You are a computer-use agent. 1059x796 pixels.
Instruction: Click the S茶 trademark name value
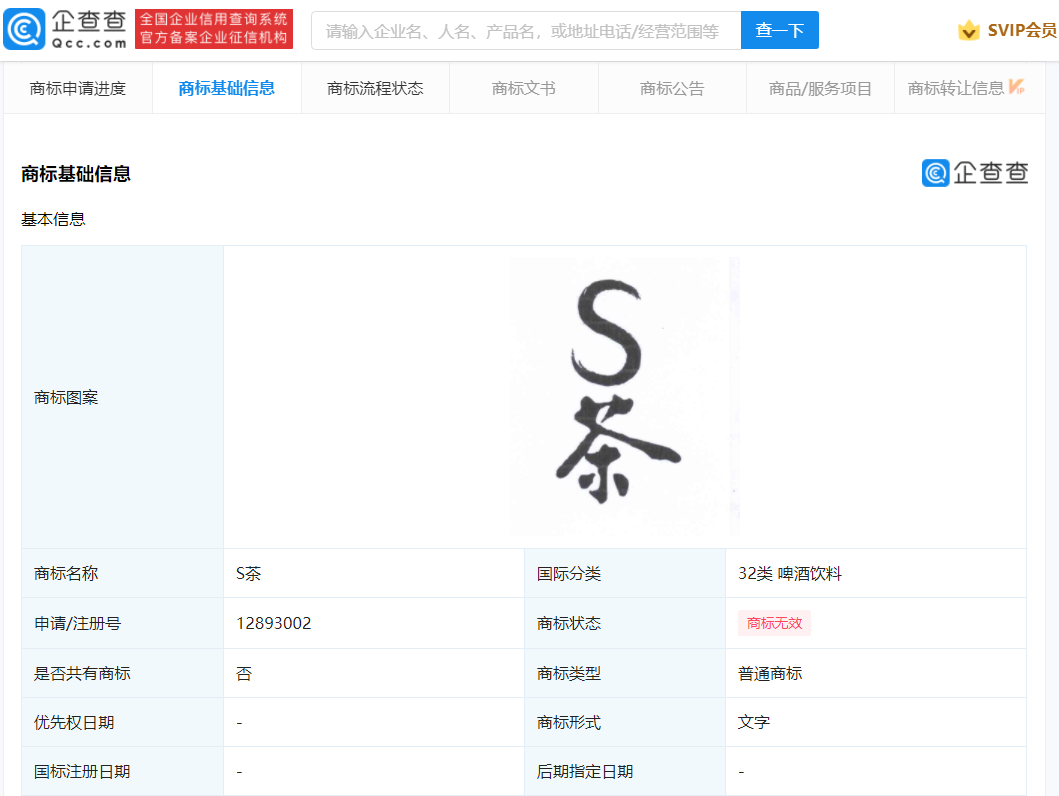pyautogui.click(x=248, y=573)
